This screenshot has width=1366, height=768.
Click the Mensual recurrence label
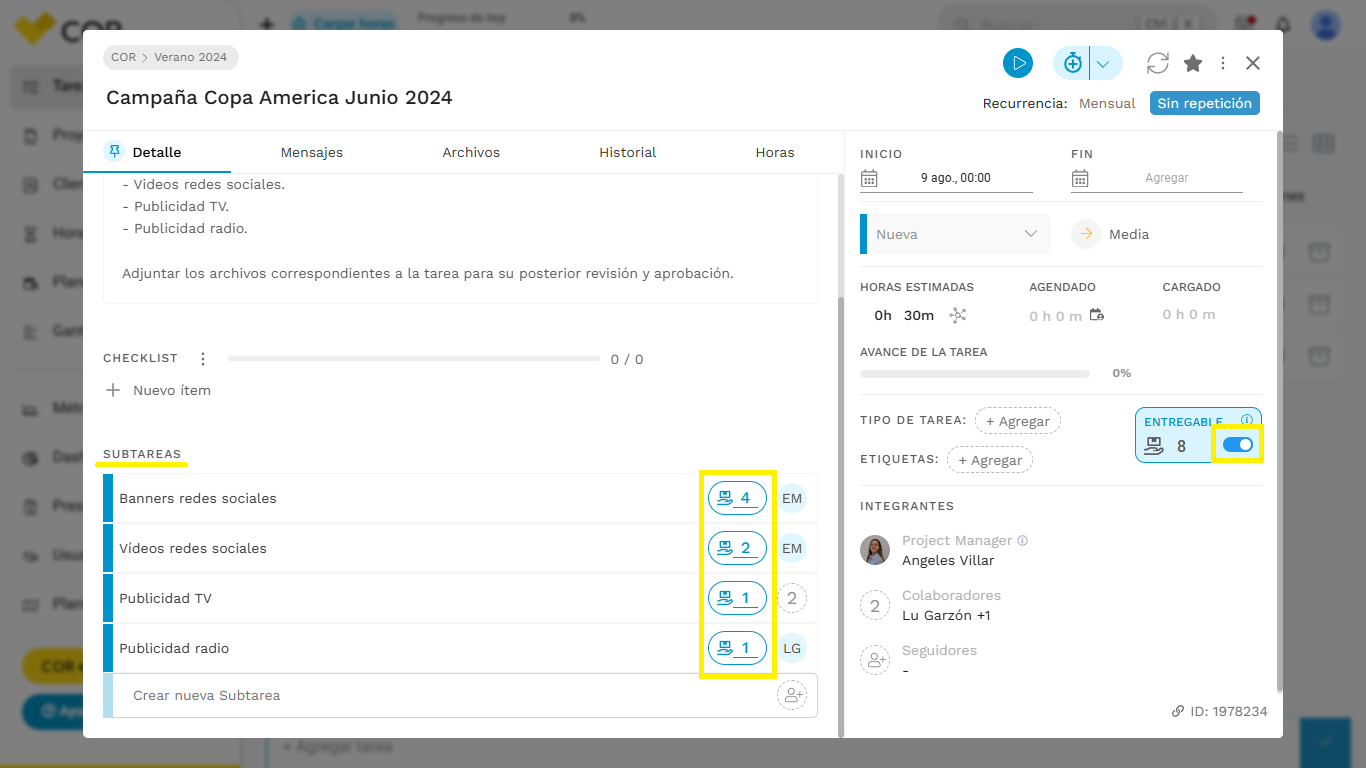coord(1107,103)
